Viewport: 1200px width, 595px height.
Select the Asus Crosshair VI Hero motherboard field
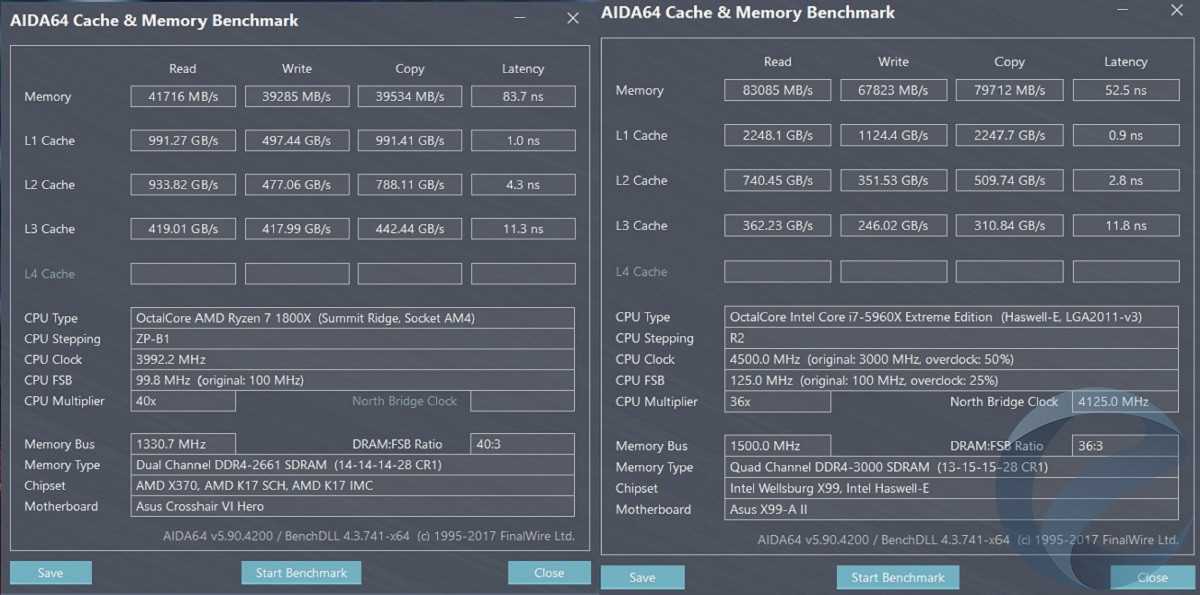[x=353, y=506]
